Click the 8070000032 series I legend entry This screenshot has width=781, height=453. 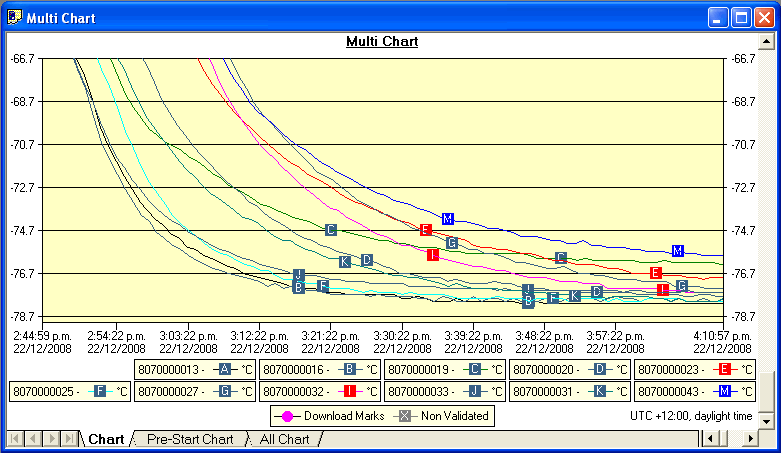(x=320, y=392)
